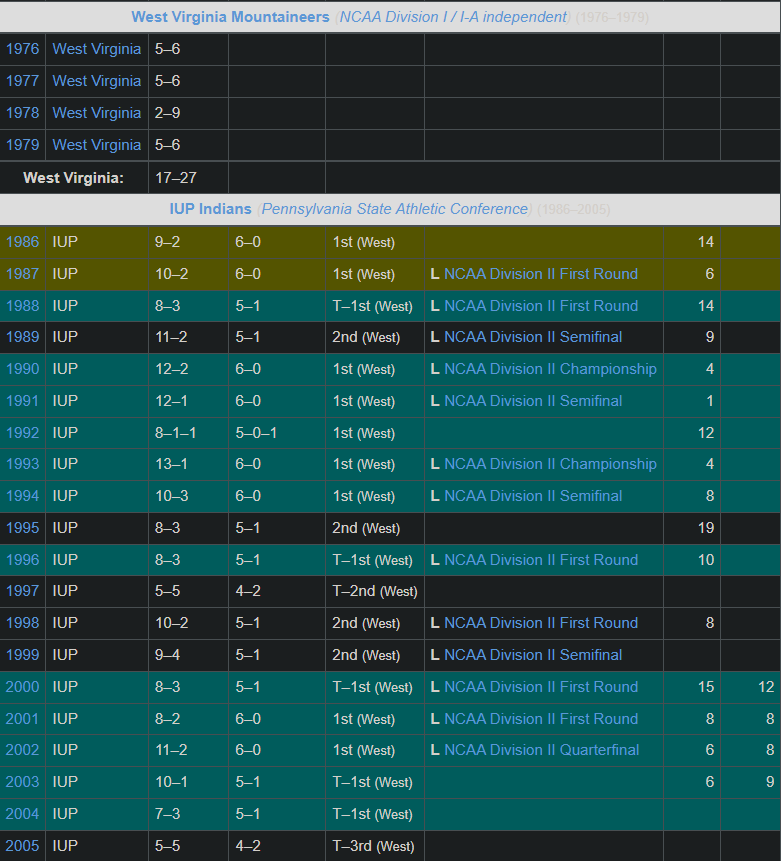Open NCAA Division I / I-A independent link

click(453, 17)
